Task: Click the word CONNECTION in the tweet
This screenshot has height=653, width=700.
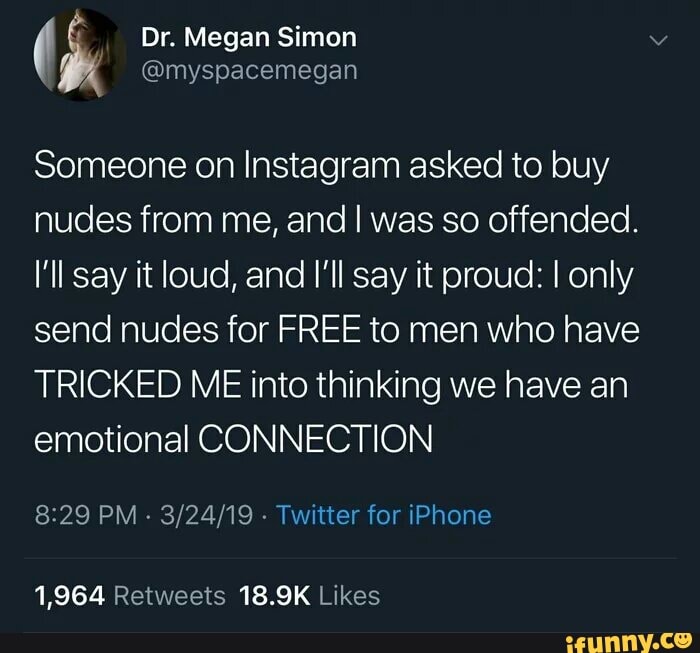Action: click(315, 439)
